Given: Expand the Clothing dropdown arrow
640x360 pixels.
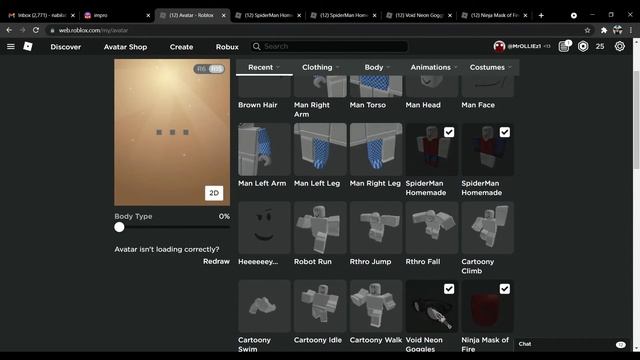Looking at the screenshot, I should pos(337,67).
